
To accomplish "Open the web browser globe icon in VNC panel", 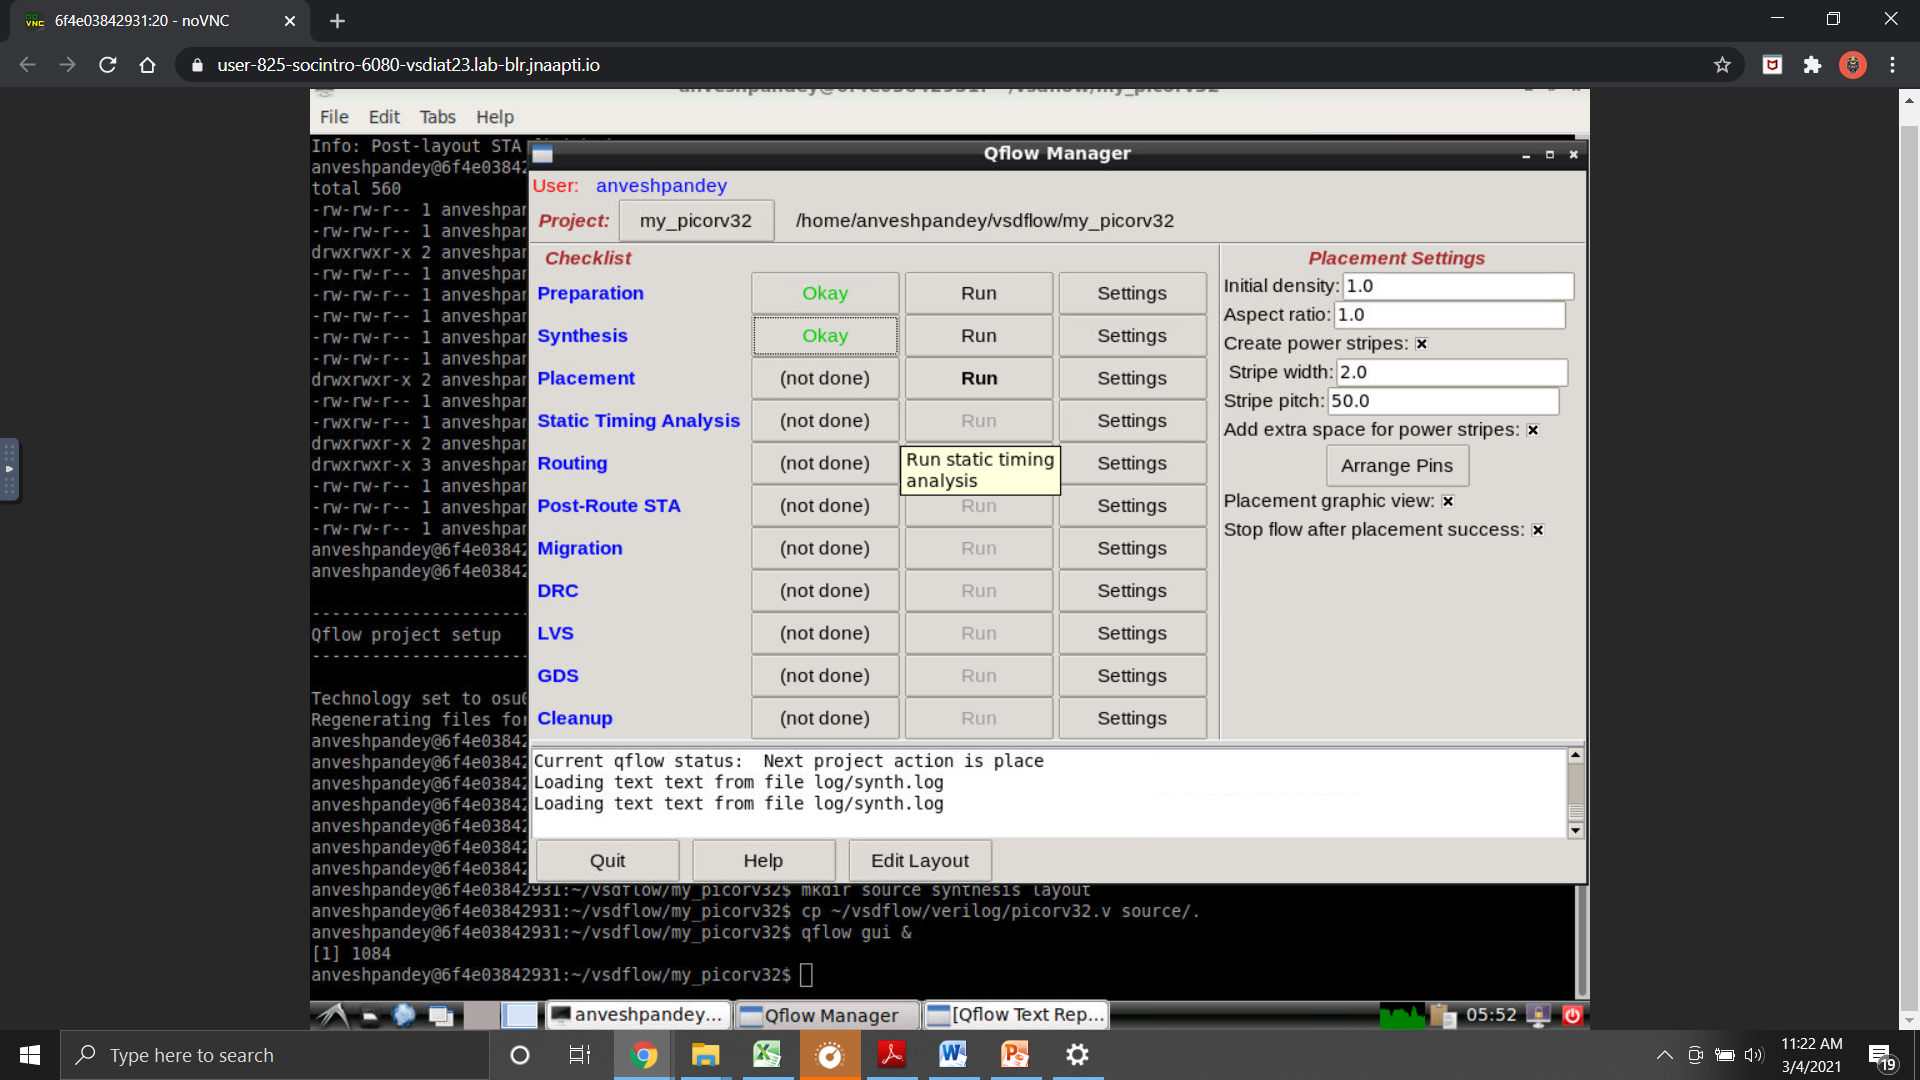I will point(403,1014).
